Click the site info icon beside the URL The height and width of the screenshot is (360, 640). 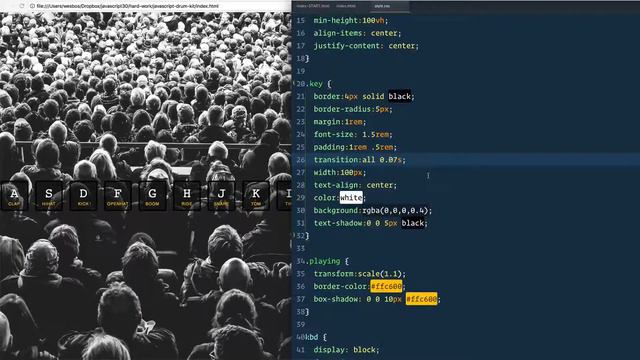coord(32,6)
